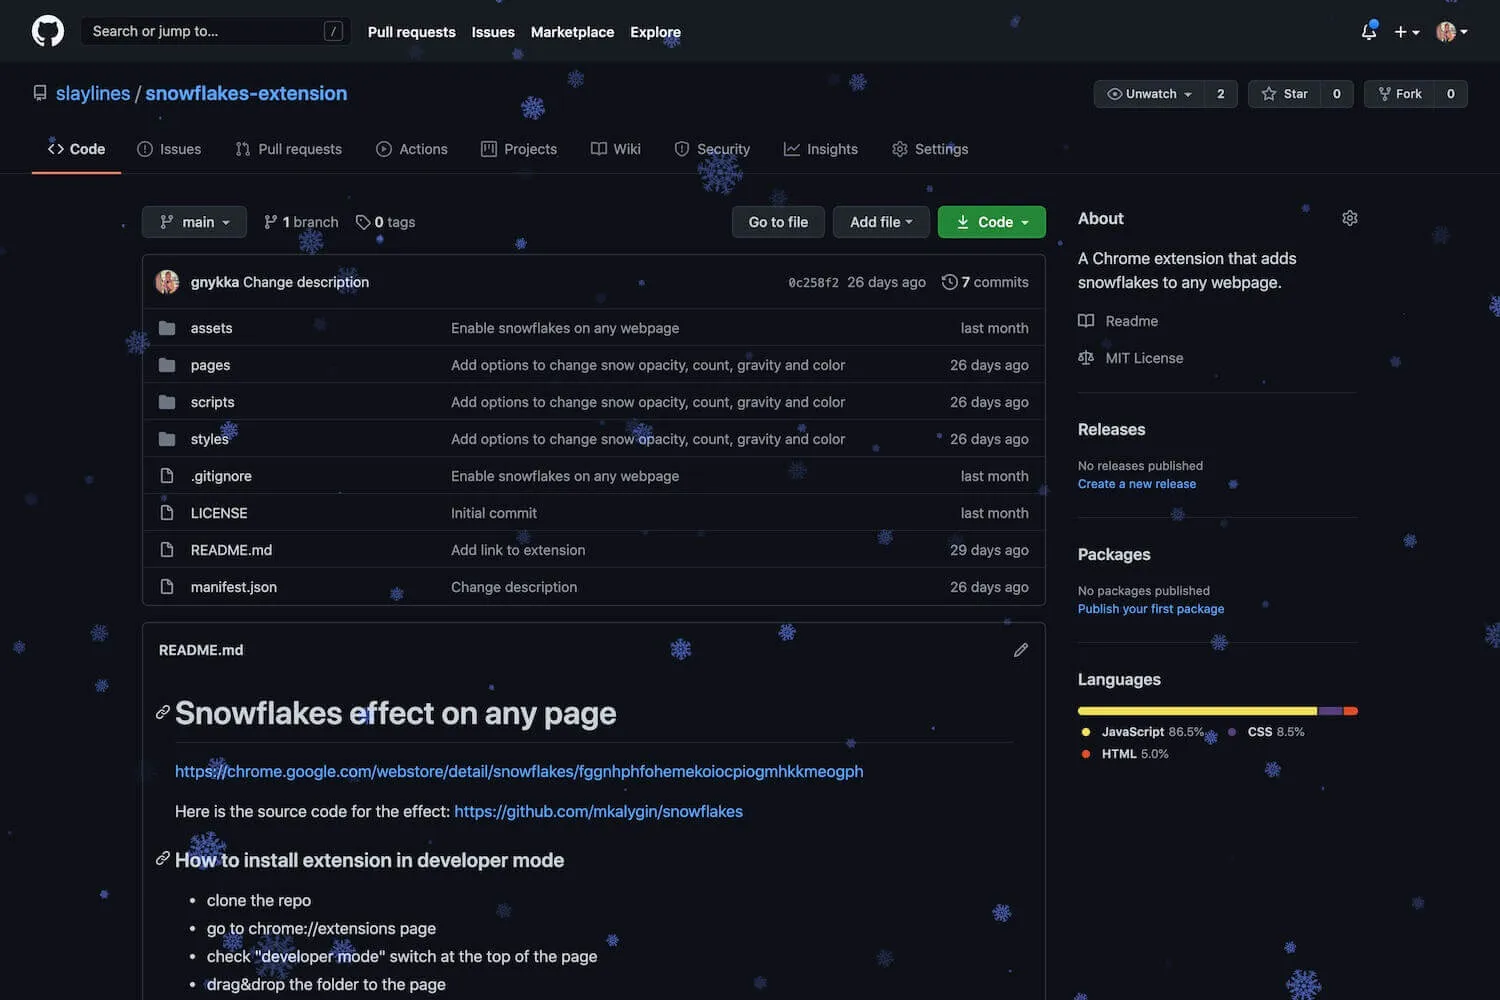Switch to the Insights tab
This screenshot has width=1500, height=1000.
820,149
